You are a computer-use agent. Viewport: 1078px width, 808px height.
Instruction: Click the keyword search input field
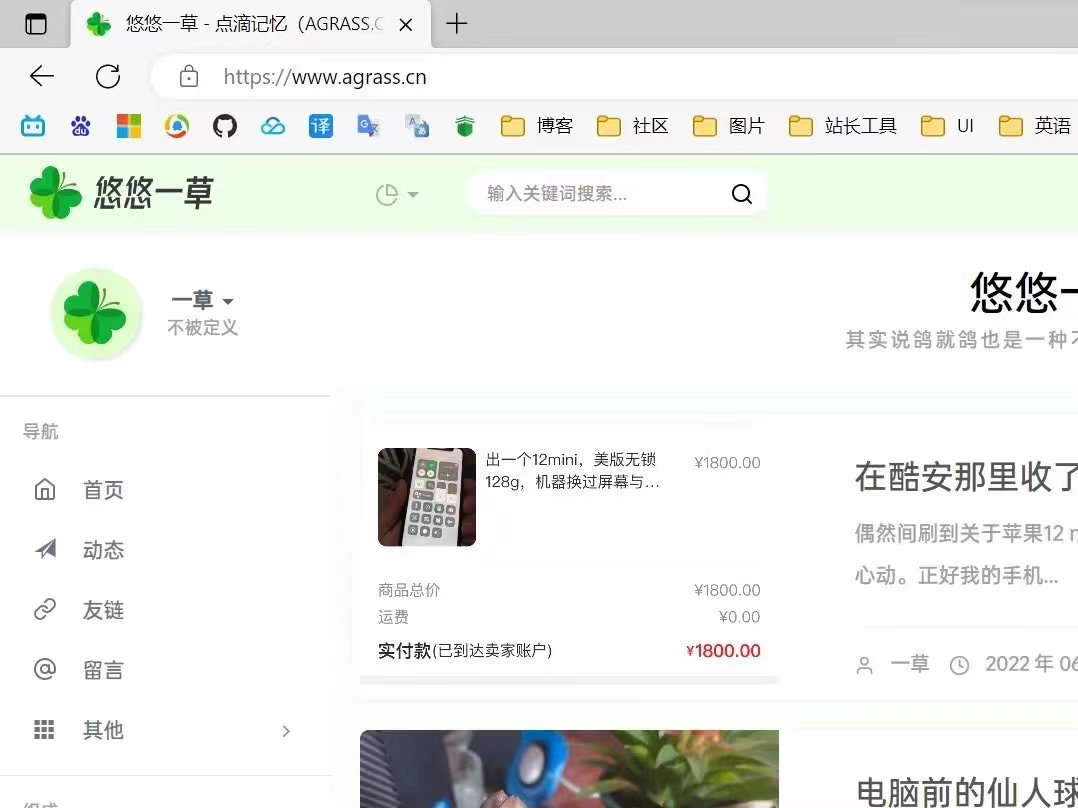pos(600,194)
